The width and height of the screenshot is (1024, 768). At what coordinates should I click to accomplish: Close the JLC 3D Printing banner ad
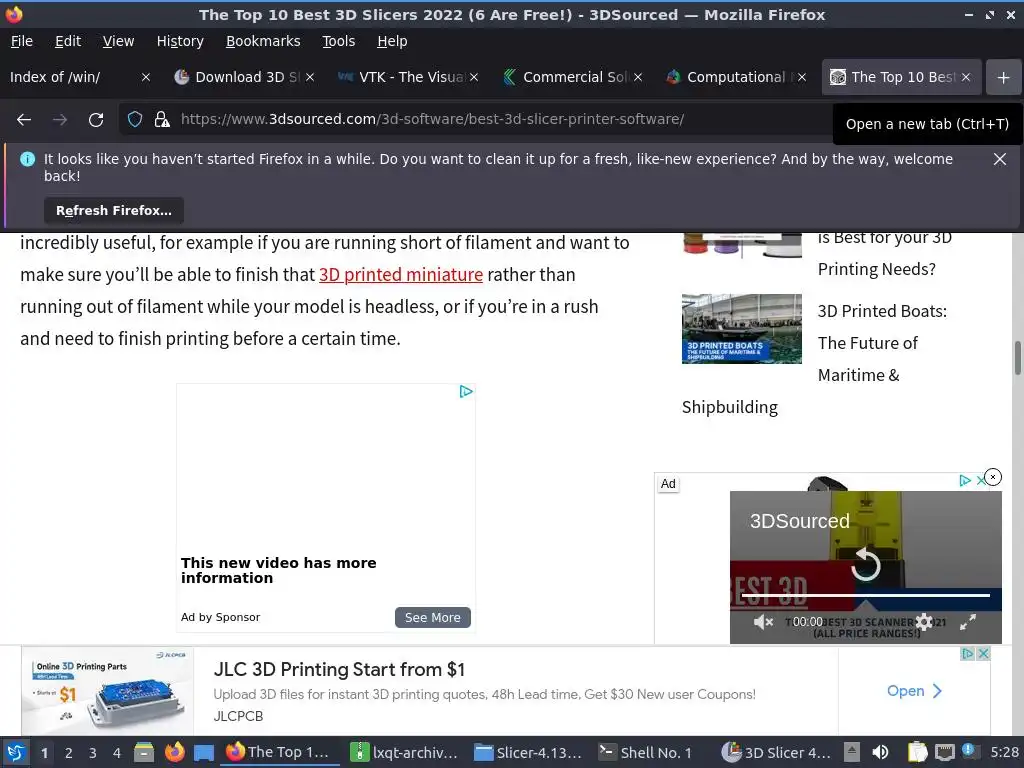click(x=984, y=653)
